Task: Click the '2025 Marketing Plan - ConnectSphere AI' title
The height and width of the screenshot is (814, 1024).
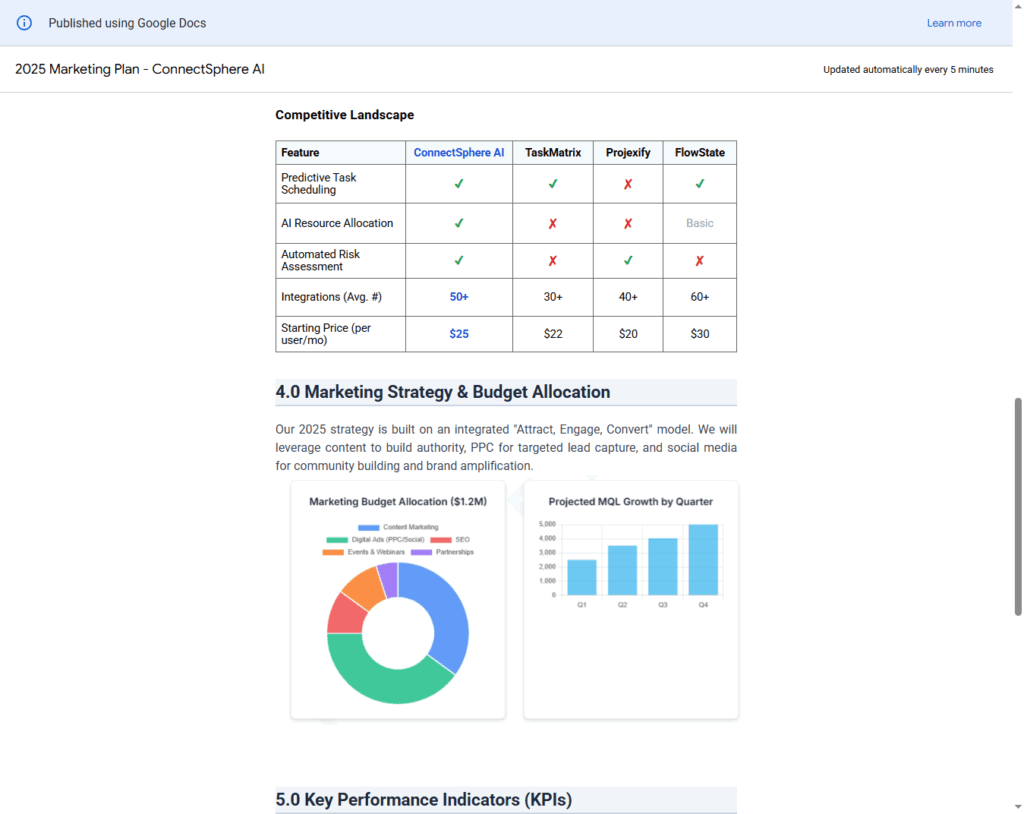Action: (140, 69)
